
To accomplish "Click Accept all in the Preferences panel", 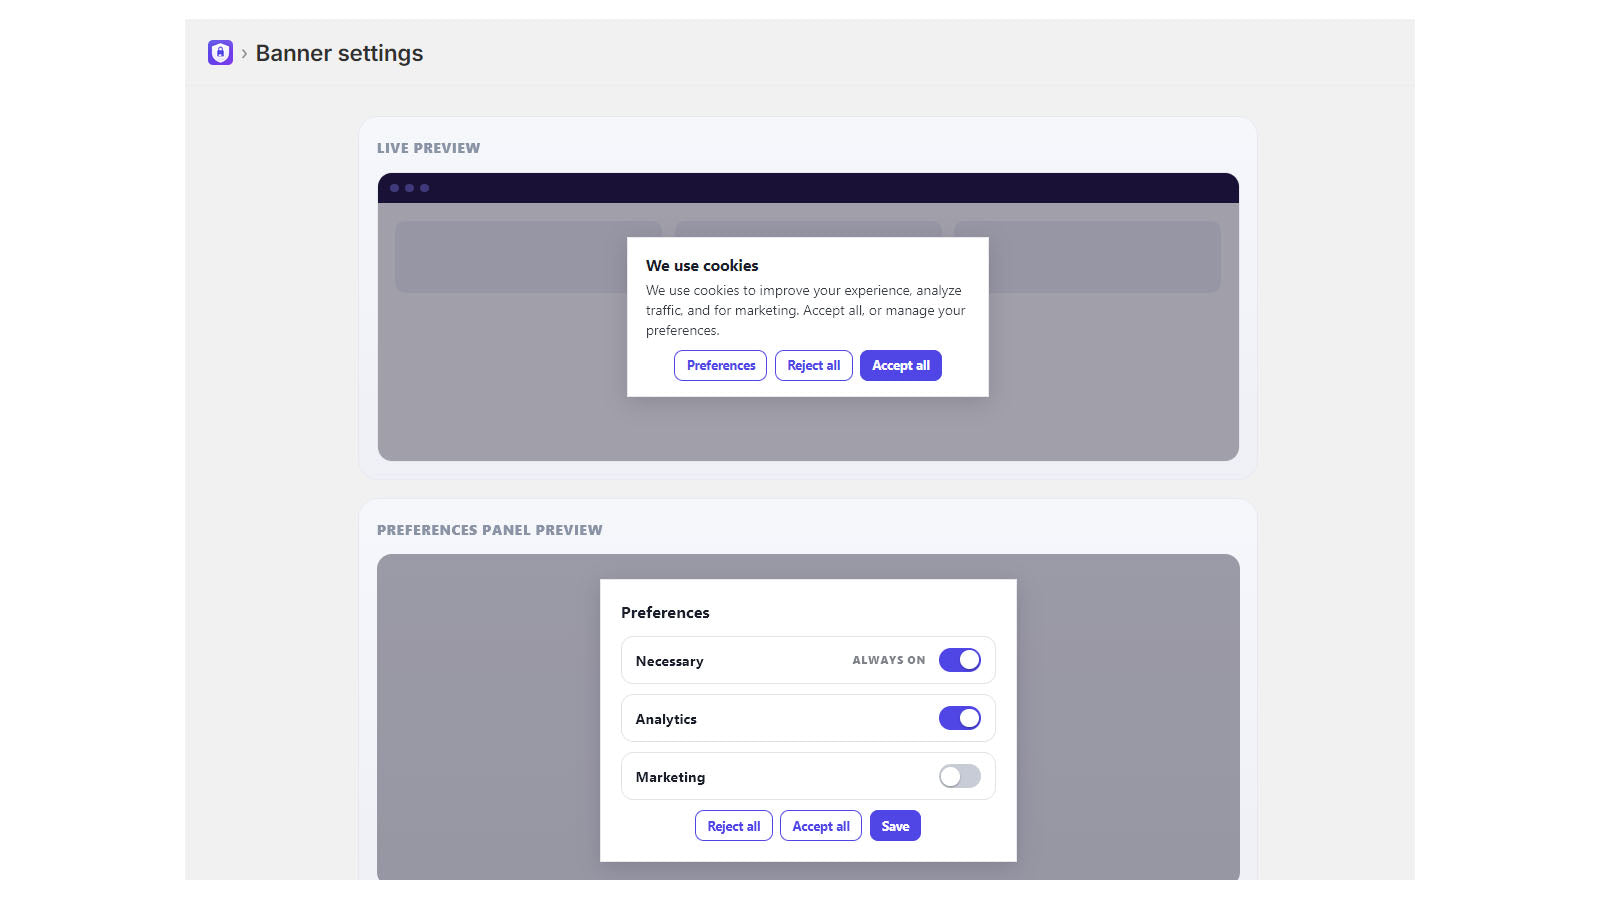I will point(821,826).
